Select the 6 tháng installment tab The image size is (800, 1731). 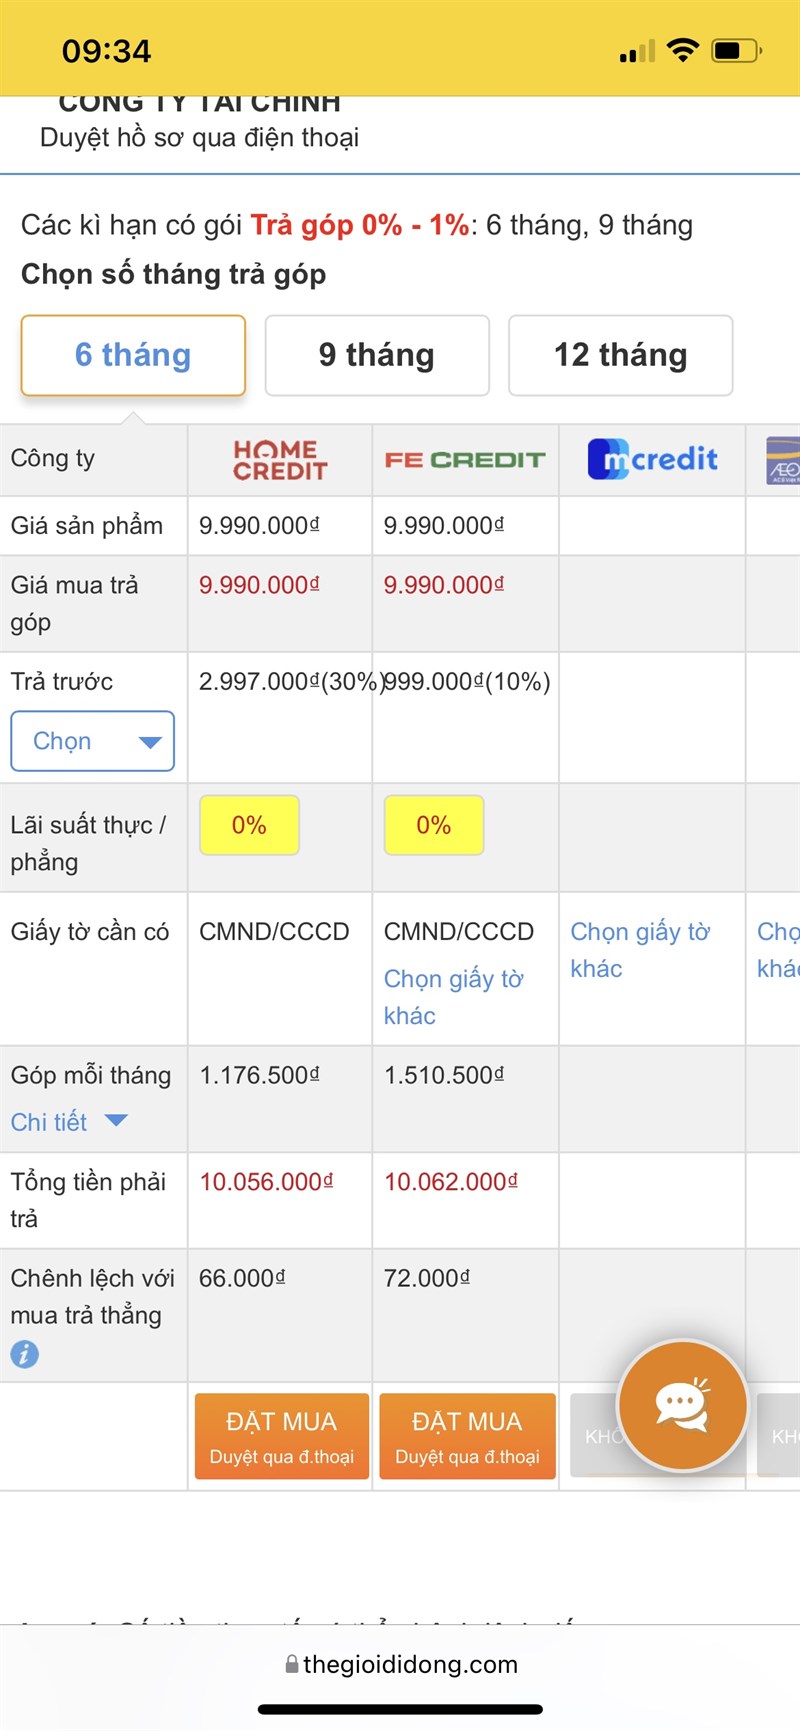click(133, 355)
